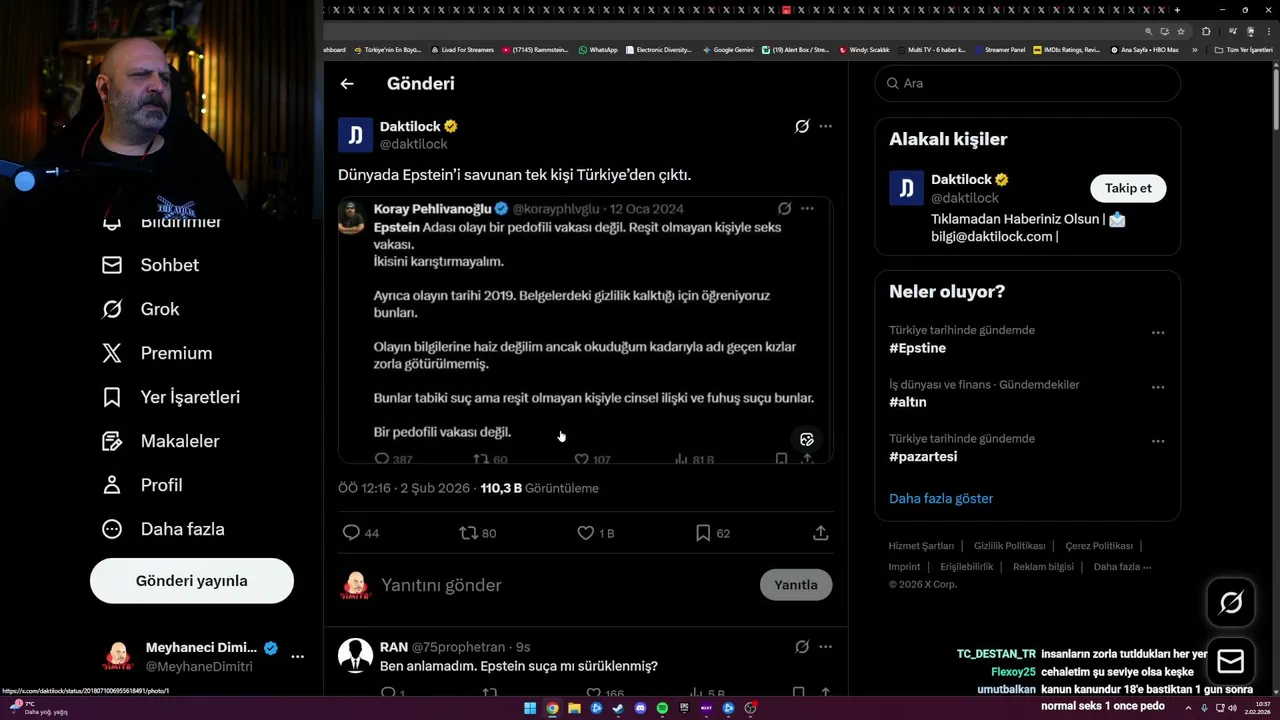Image resolution: width=1280 pixels, height=720 pixels.
Task: Open Grok from the left sidebar
Action: (x=141, y=309)
